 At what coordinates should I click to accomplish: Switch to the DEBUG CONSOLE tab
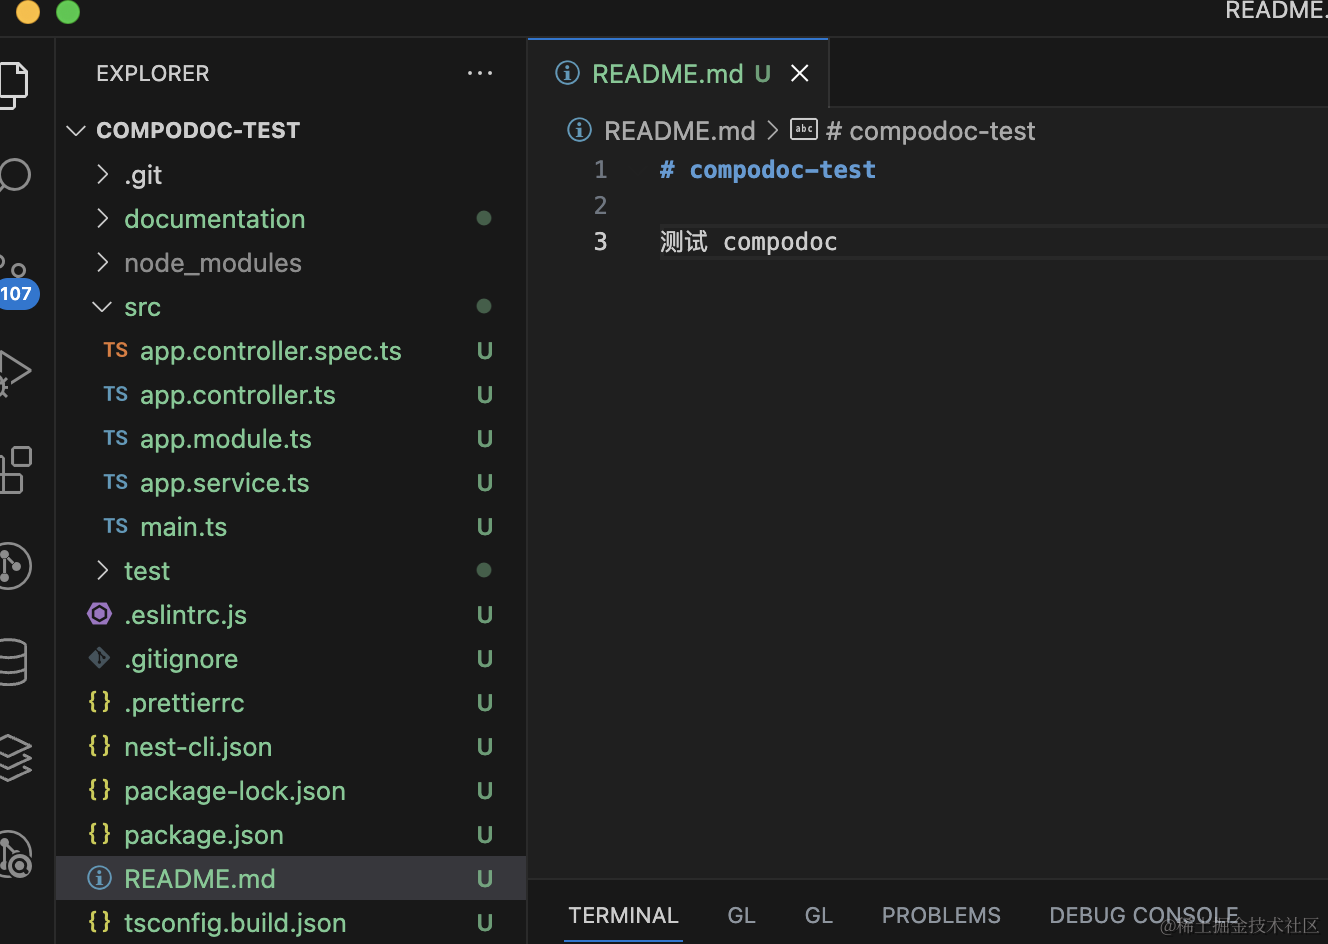(1144, 915)
